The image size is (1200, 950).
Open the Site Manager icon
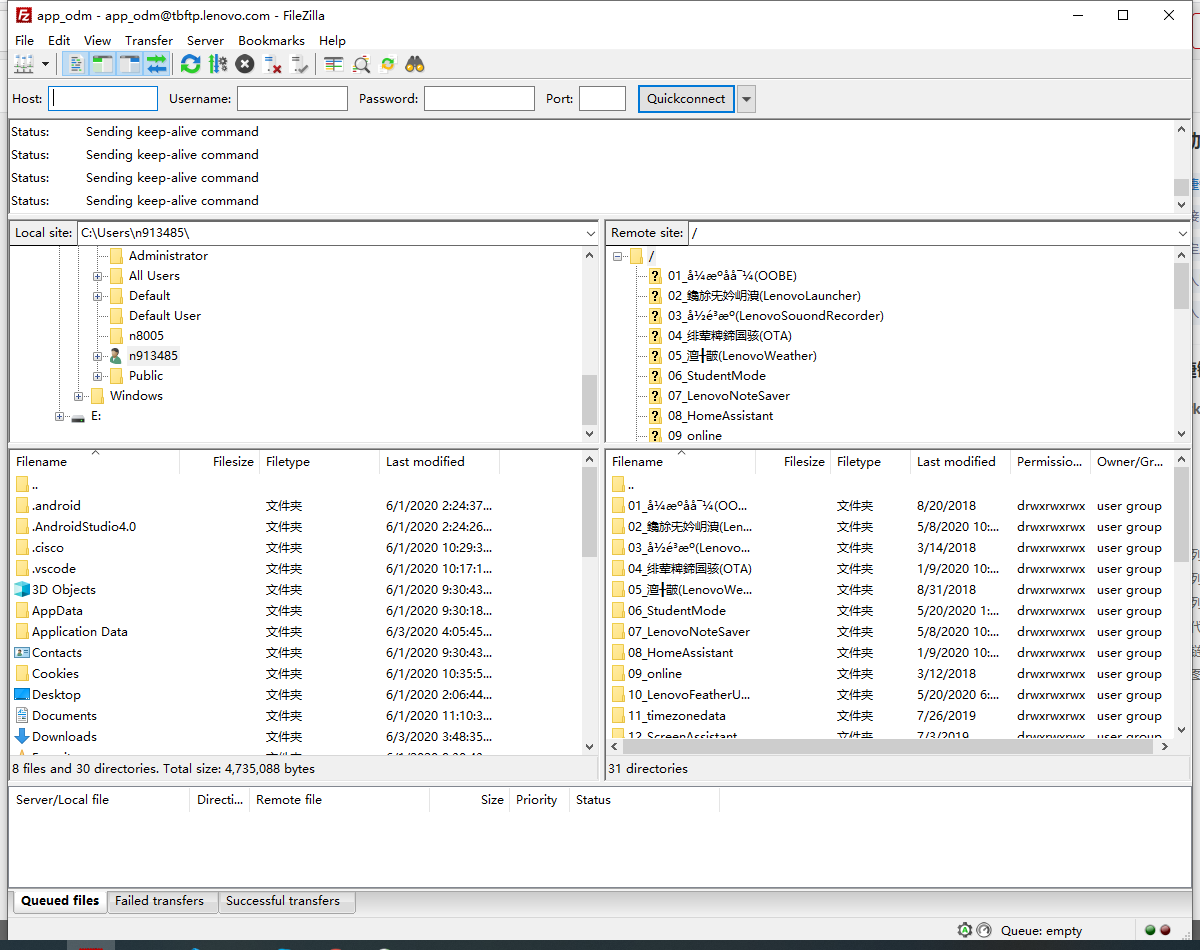point(24,64)
